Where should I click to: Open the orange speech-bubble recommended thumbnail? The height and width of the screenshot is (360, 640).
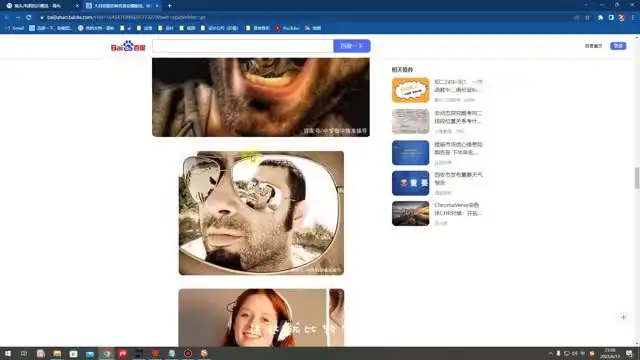(x=410, y=90)
